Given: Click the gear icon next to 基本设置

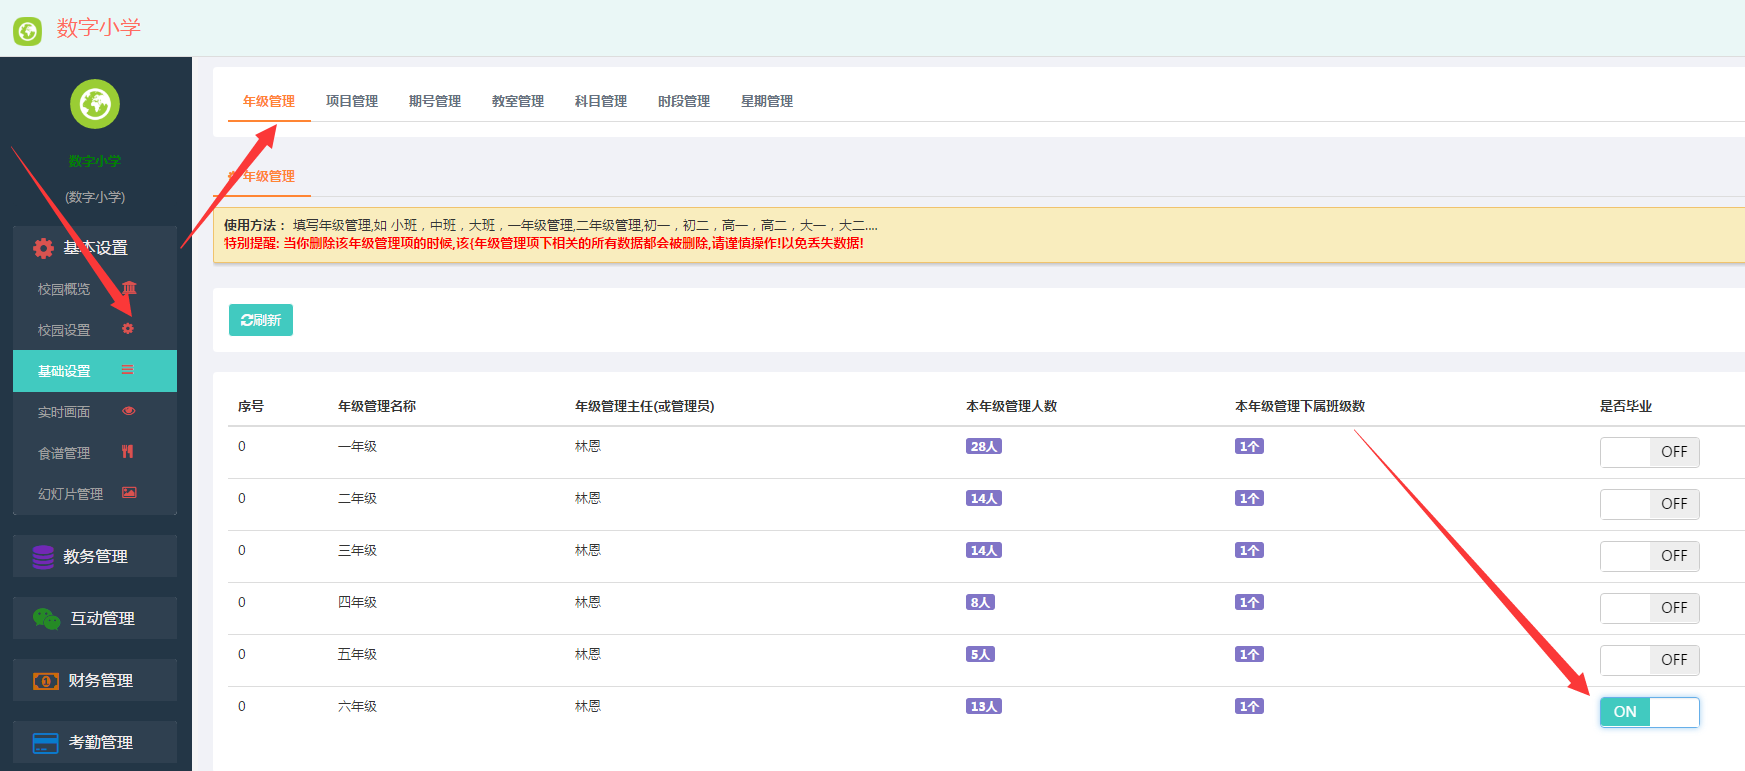Looking at the screenshot, I should coord(43,248).
